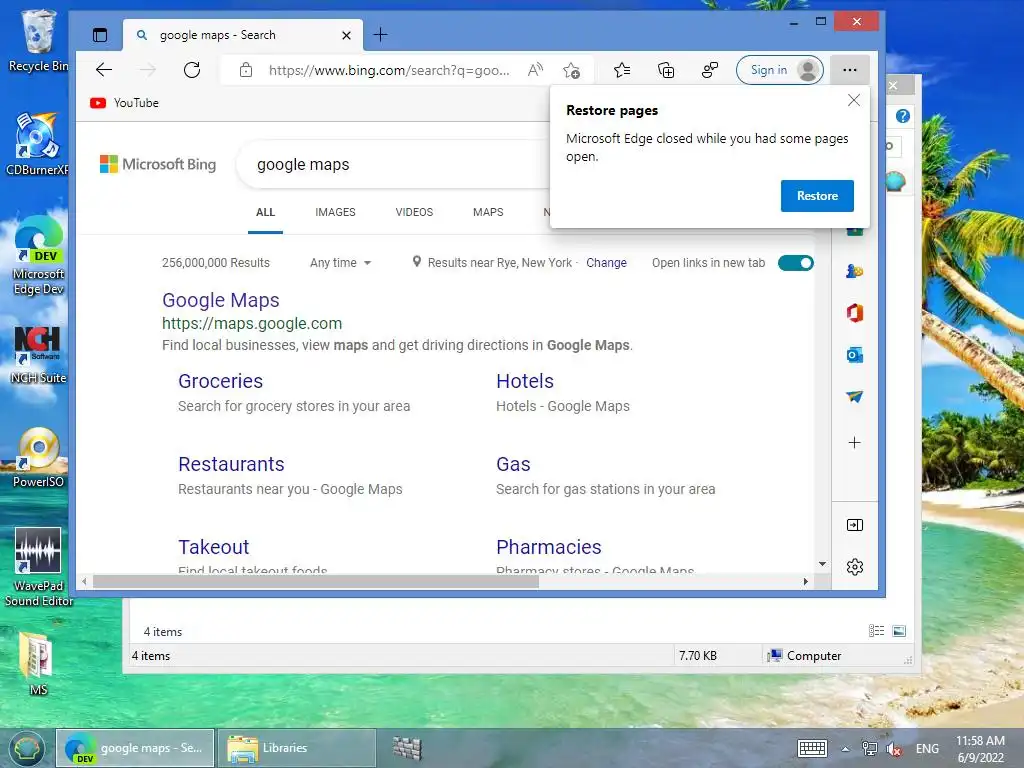Select Microsoft Edge Dev desktop shortcut
1024x768 pixels.
[39, 255]
